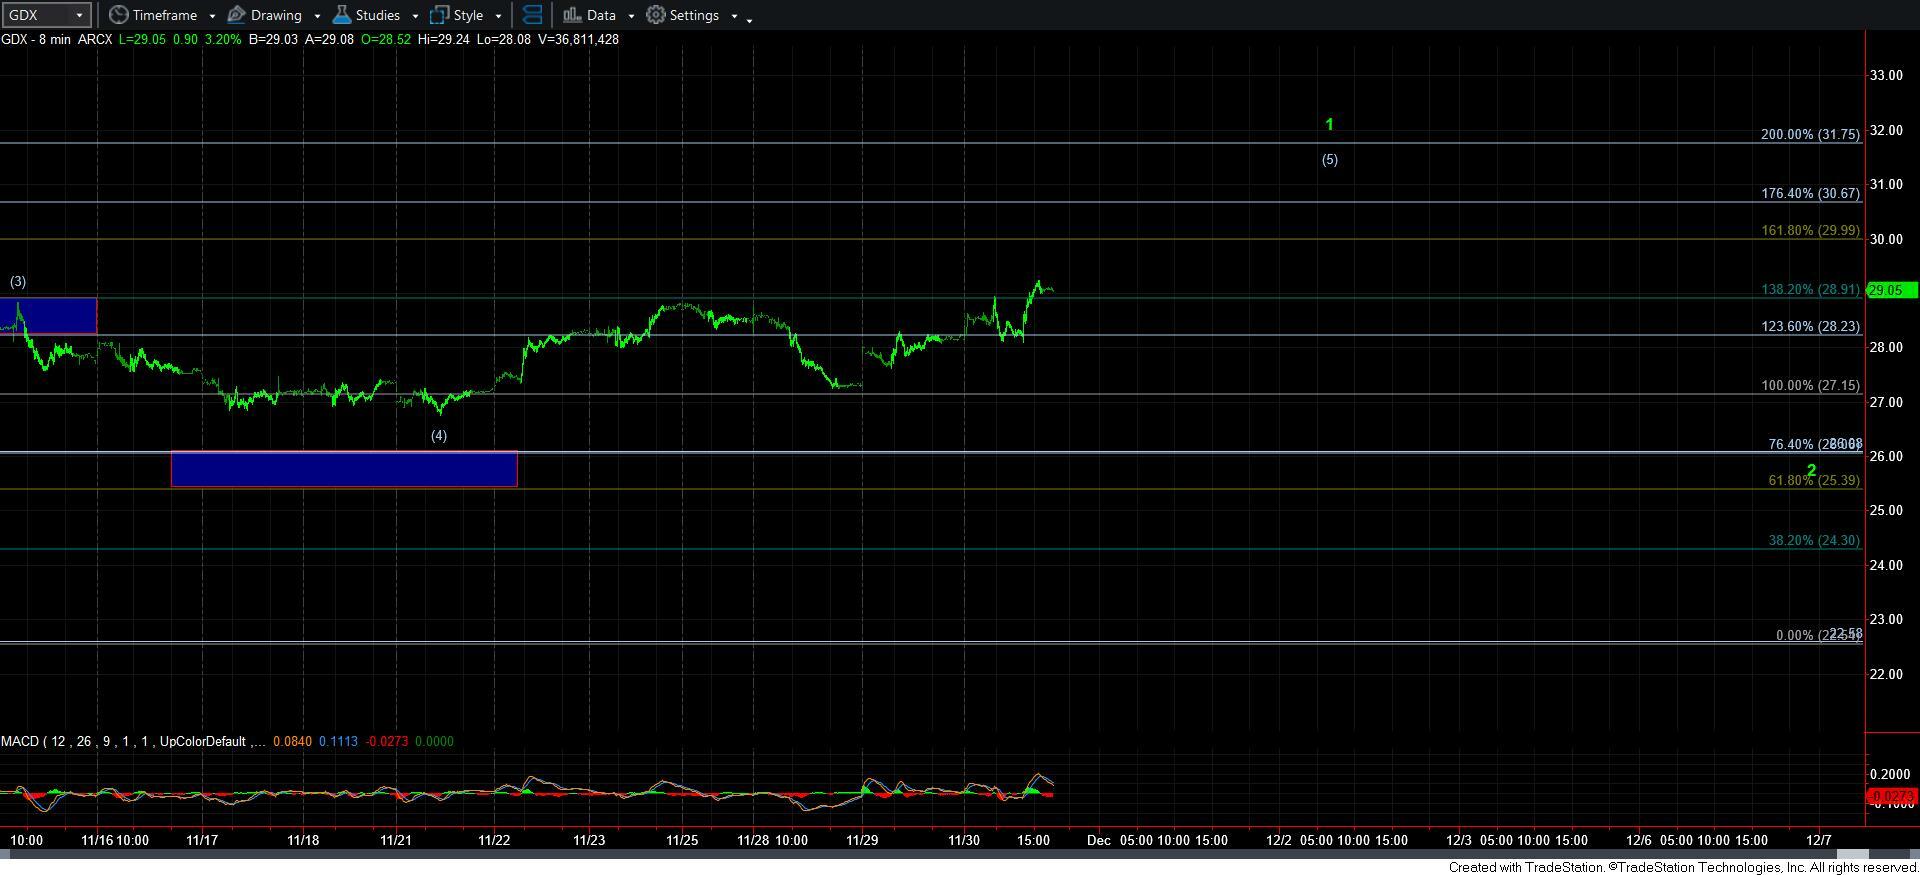Select the 123.60% (28.23) Fibonacci label
The image size is (1920, 875).
pyautogui.click(x=1810, y=326)
